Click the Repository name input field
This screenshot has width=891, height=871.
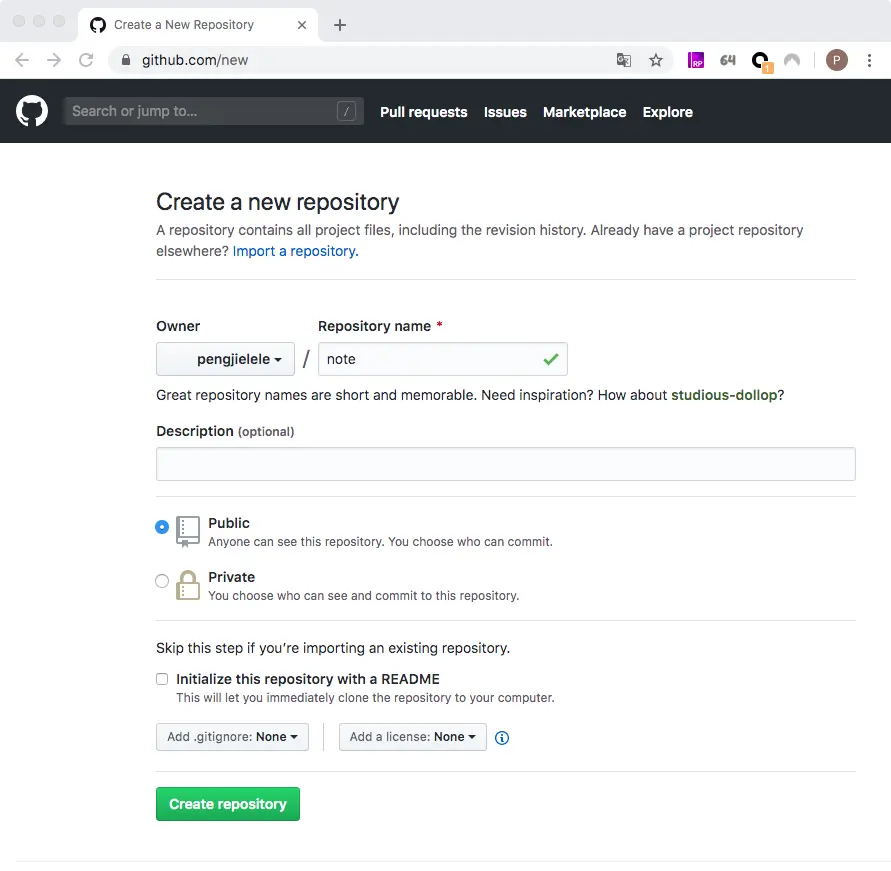coord(443,359)
